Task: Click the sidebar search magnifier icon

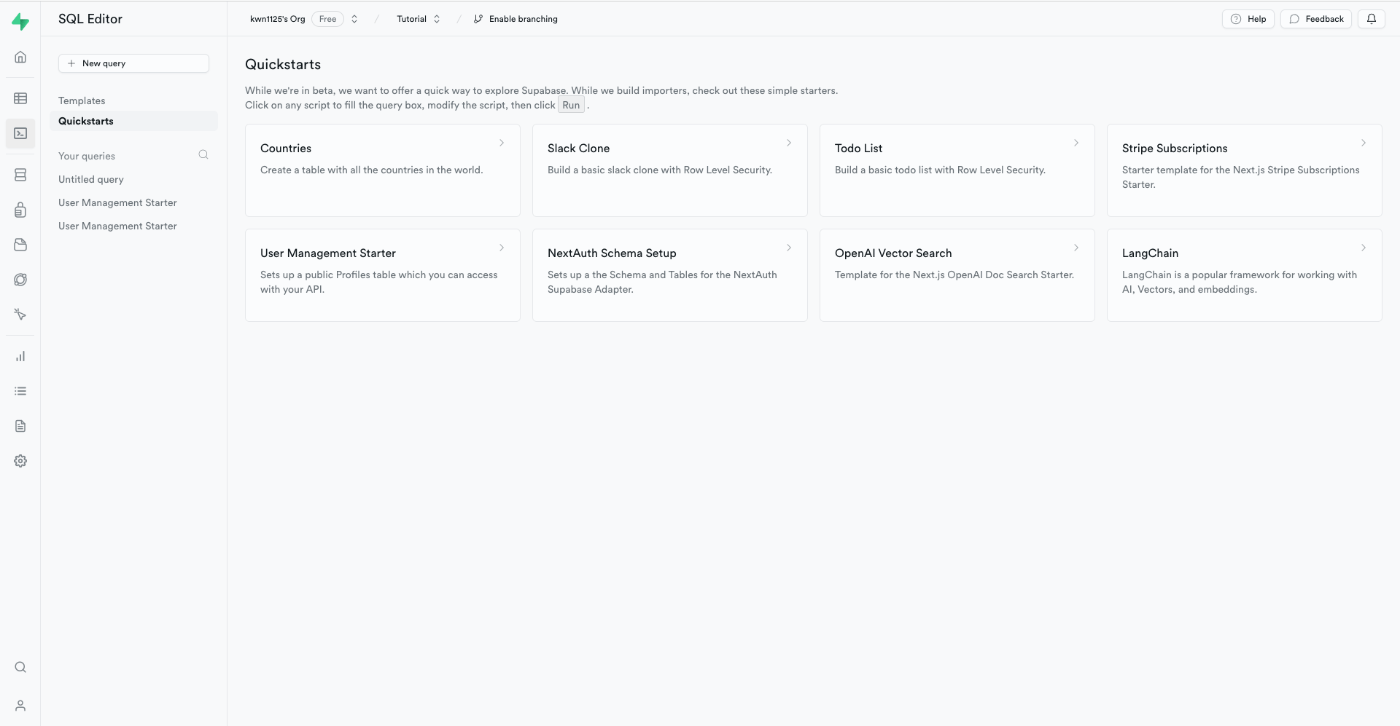Action: (x=20, y=667)
